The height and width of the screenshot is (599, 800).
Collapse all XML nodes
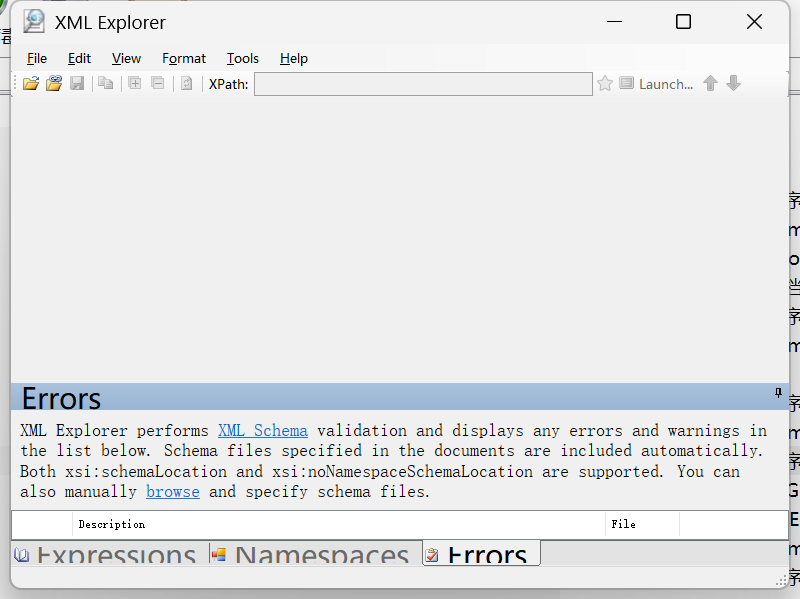[158, 83]
